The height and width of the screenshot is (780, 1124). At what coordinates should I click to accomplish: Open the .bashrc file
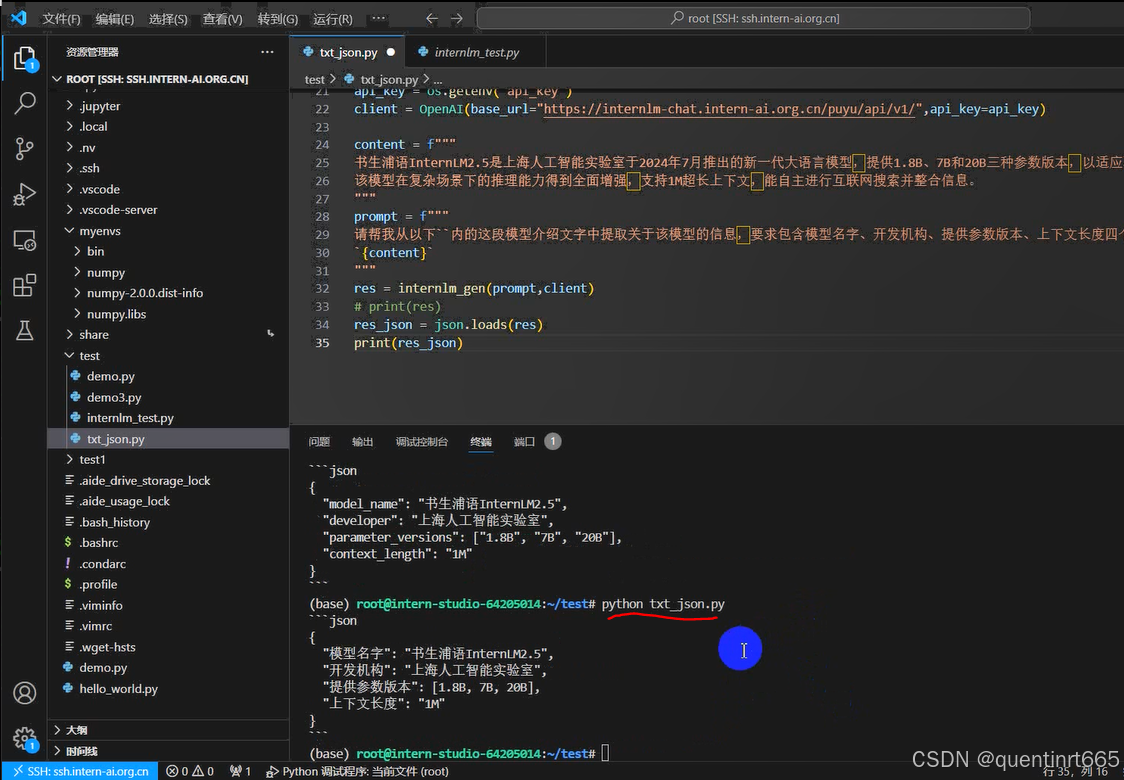coord(98,543)
